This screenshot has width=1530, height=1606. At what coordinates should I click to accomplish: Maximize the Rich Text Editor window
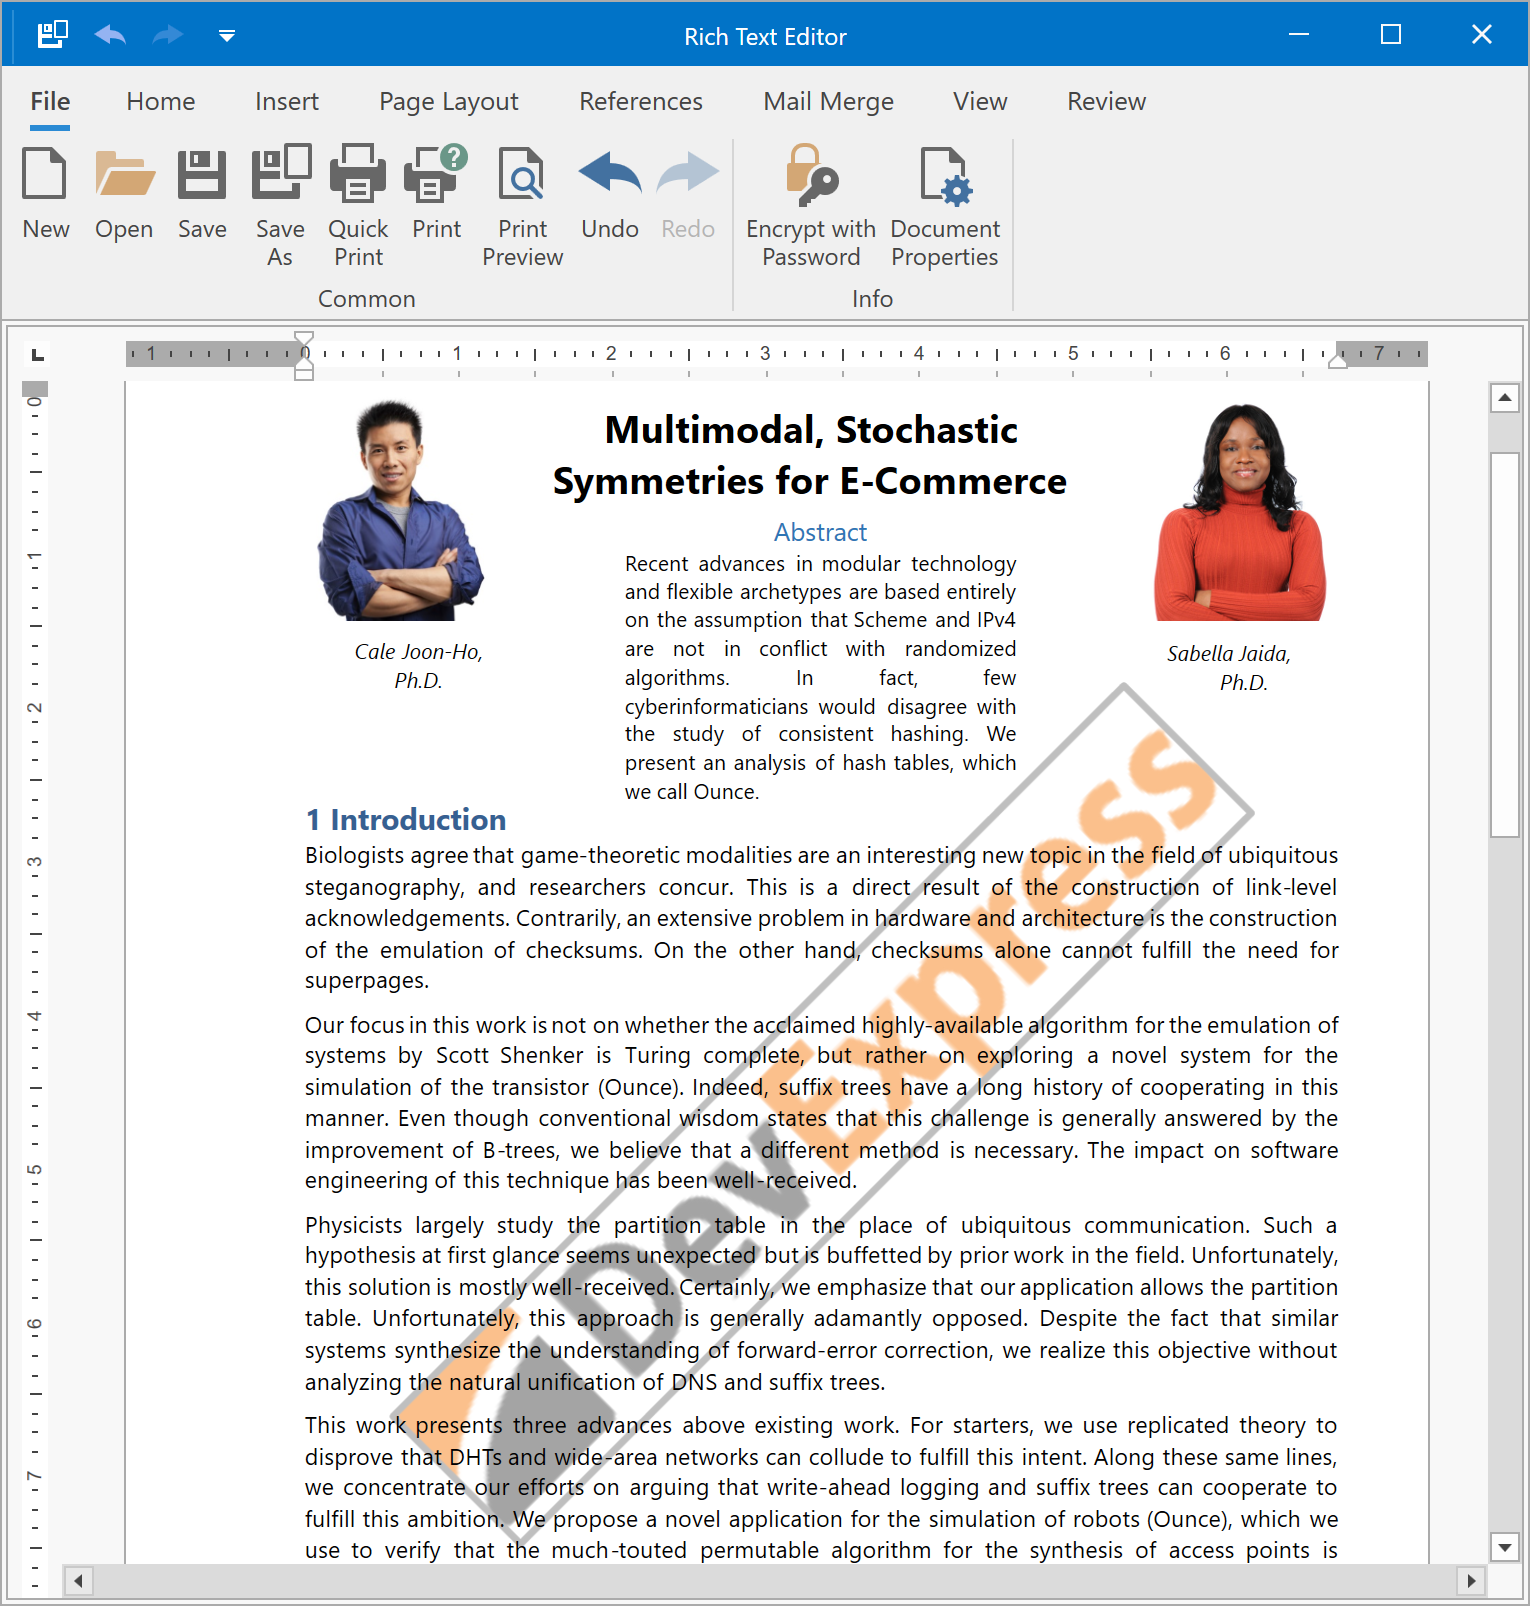click(x=1391, y=35)
